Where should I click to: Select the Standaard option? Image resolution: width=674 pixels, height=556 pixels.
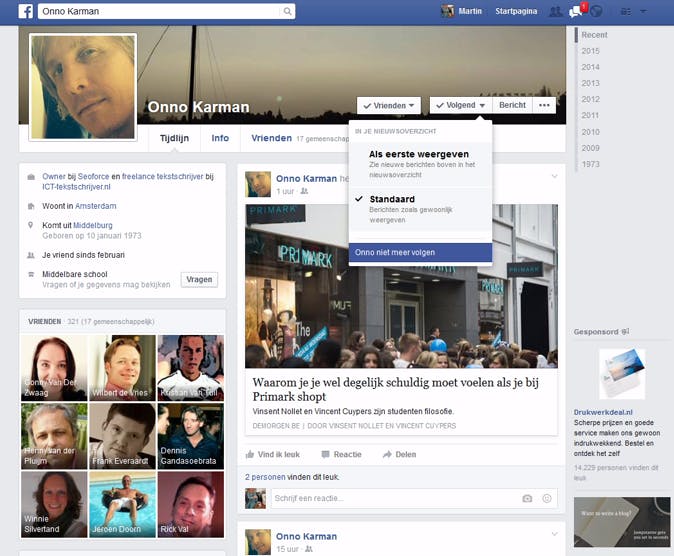point(420,209)
